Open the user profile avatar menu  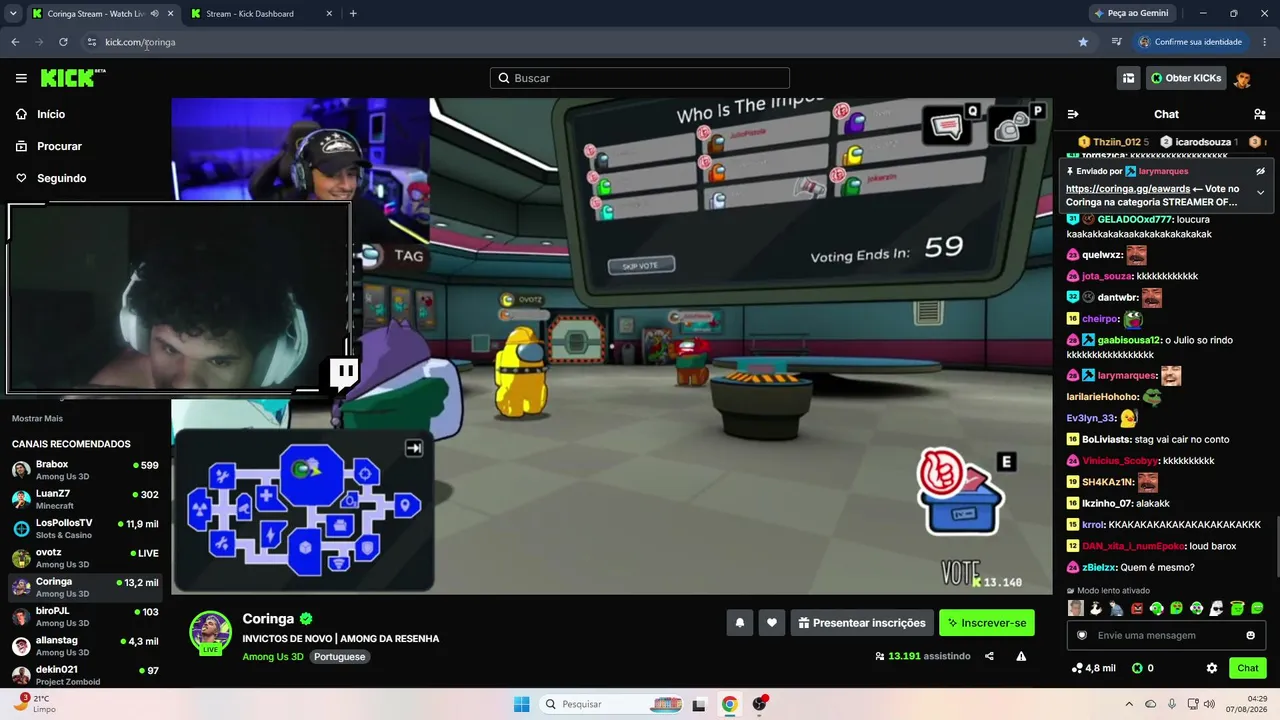pyautogui.click(x=1243, y=78)
